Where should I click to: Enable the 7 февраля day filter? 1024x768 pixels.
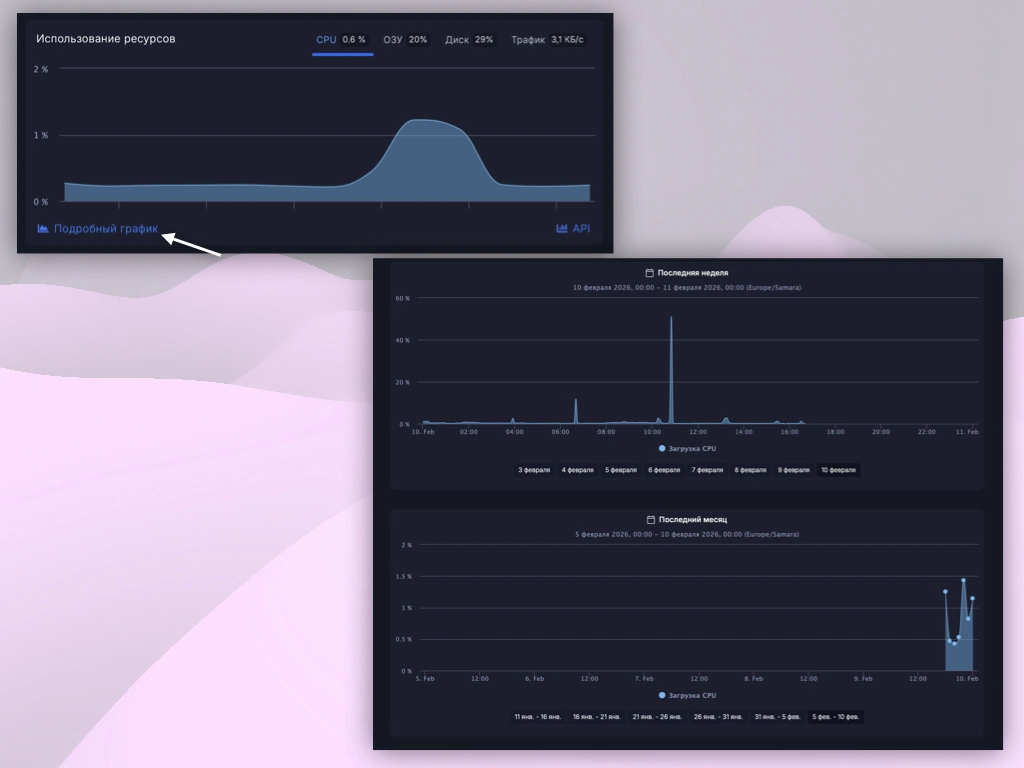point(707,470)
